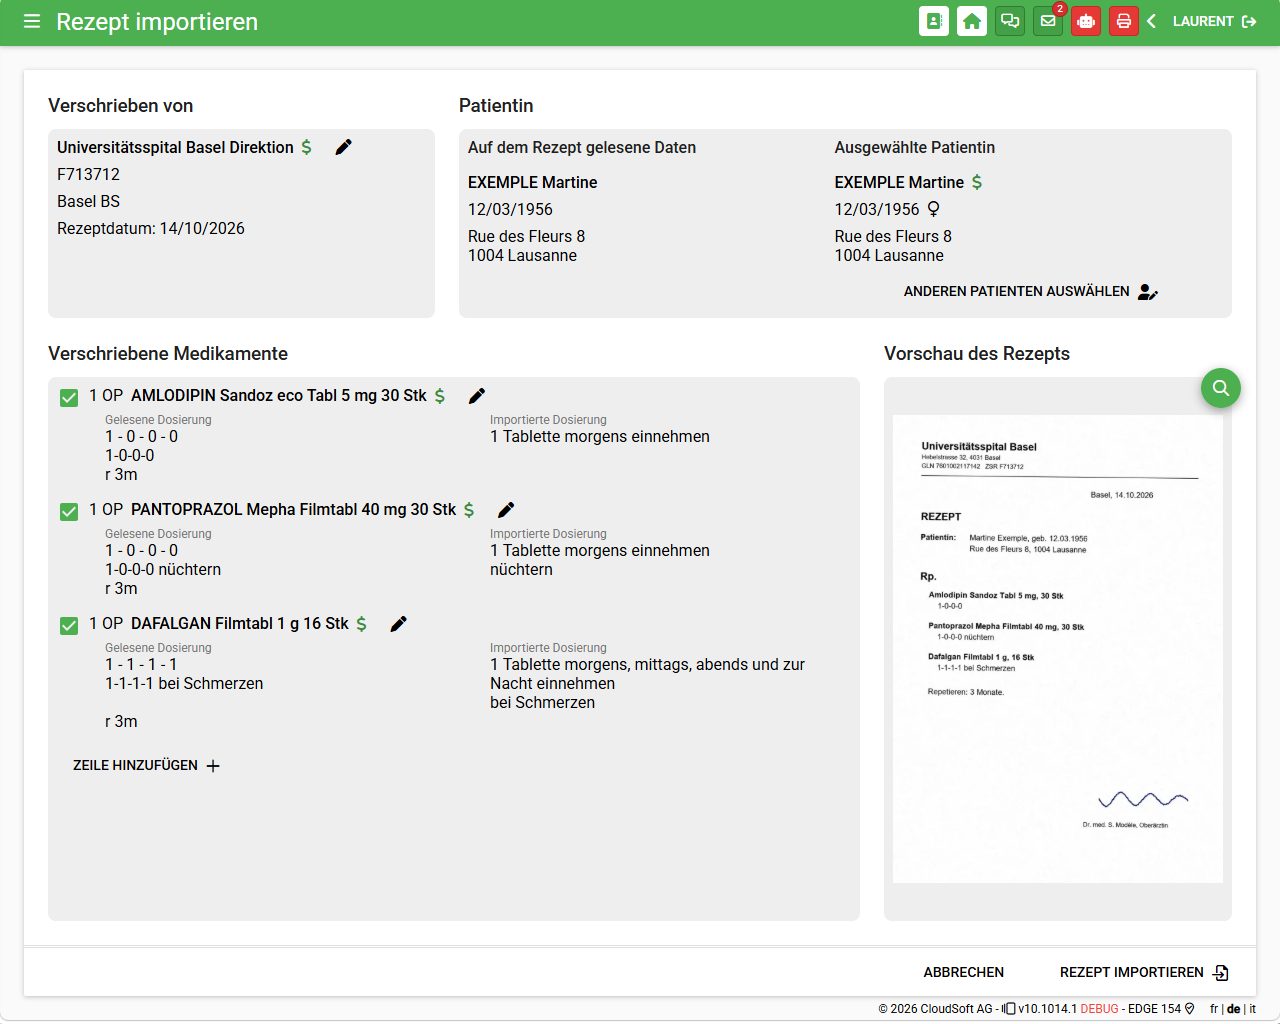Click ANDEREN PATIENTEN AUSWÄHLEN
Viewport: 1280px width, 1024px height.
click(x=1030, y=292)
